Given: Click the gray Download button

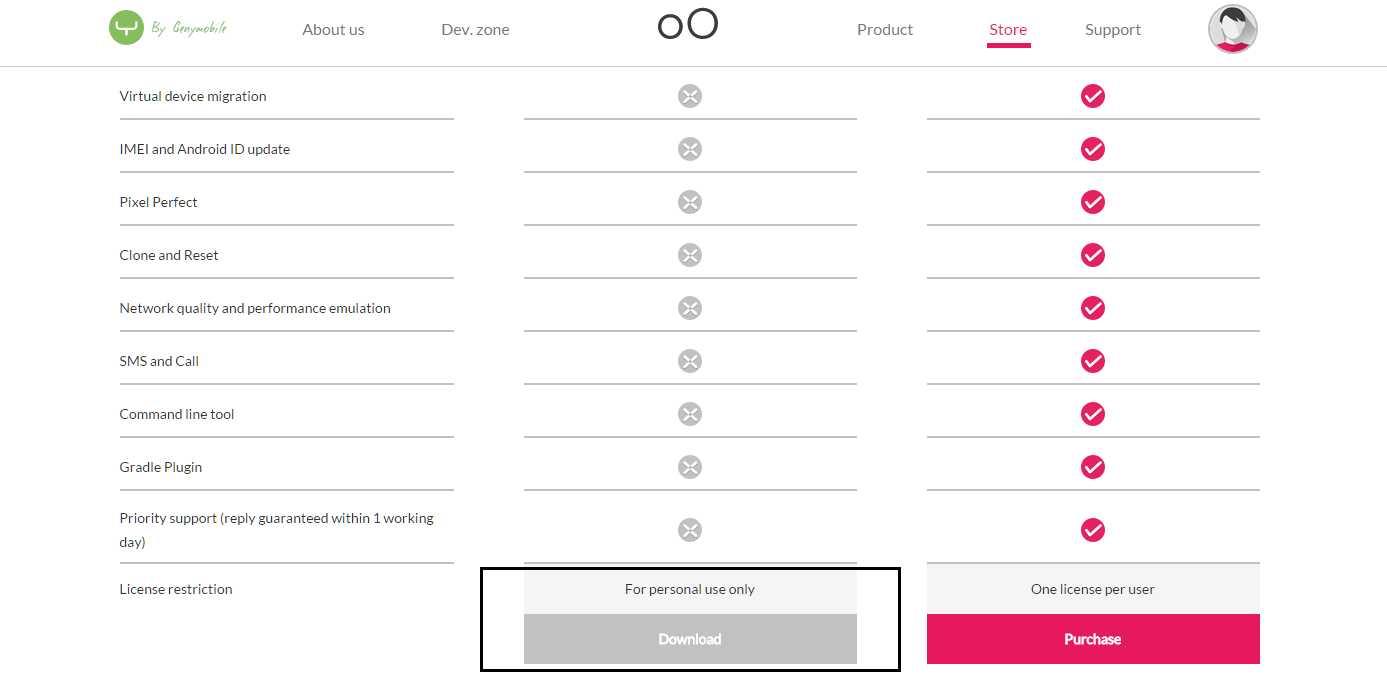Looking at the screenshot, I should (690, 639).
